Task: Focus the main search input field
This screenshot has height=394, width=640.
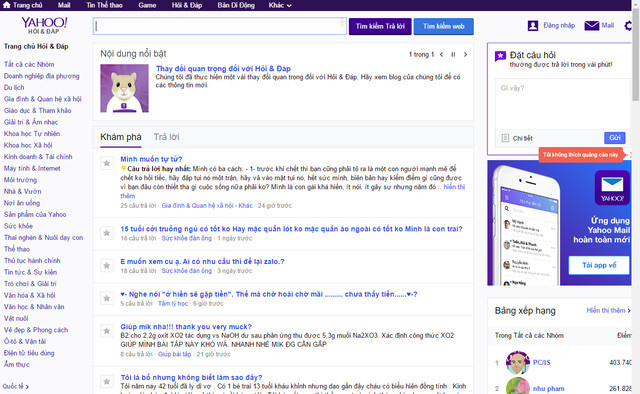Action: point(220,26)
